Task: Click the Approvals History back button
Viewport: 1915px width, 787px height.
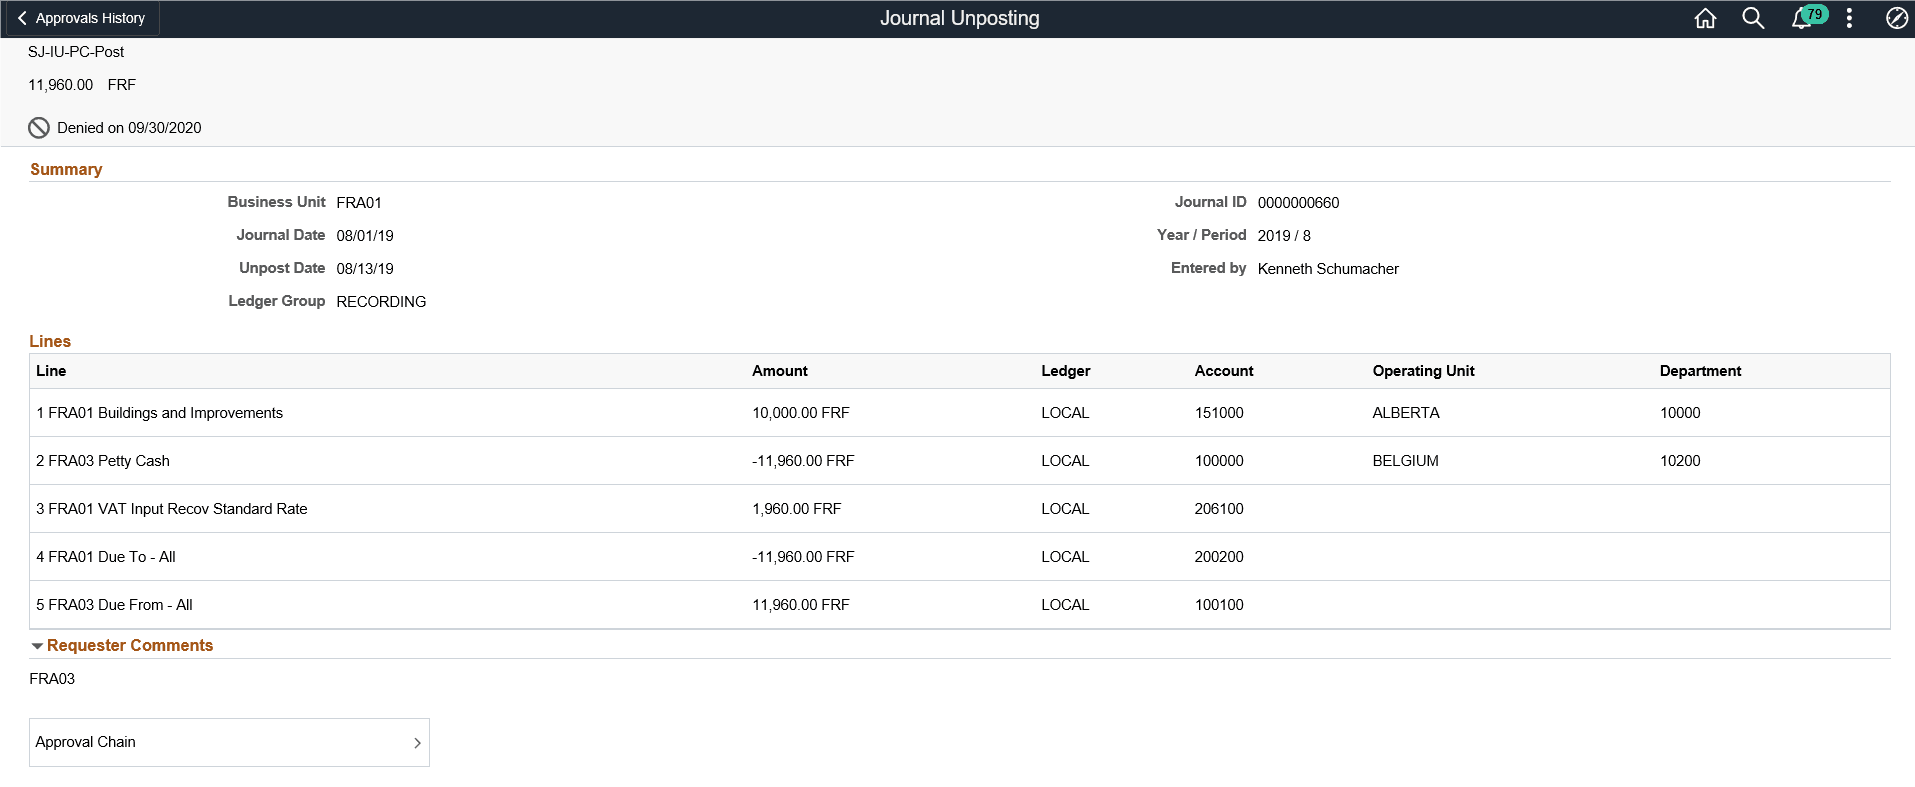Action: (81, 18)
